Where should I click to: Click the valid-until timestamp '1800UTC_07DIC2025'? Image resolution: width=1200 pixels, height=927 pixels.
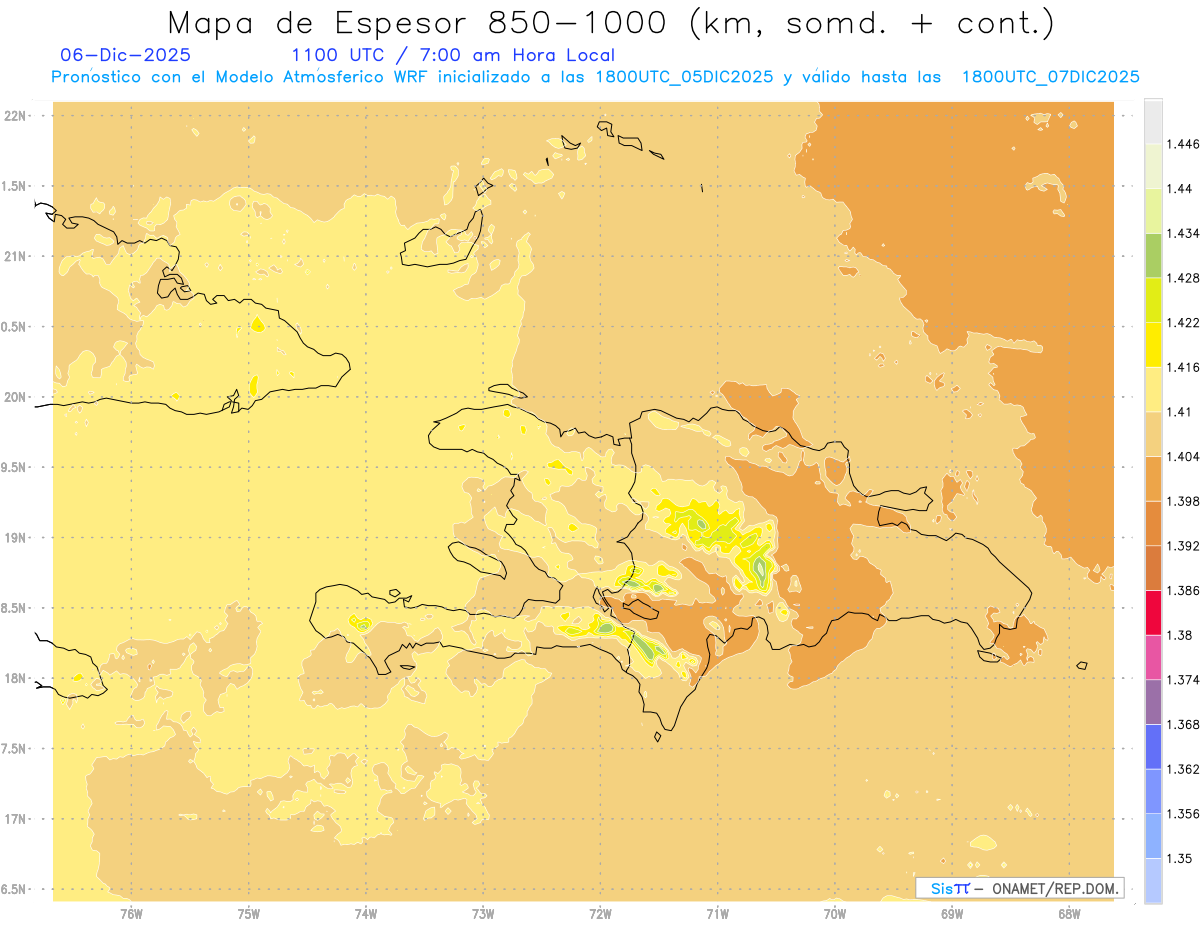tap(1050, 77)
